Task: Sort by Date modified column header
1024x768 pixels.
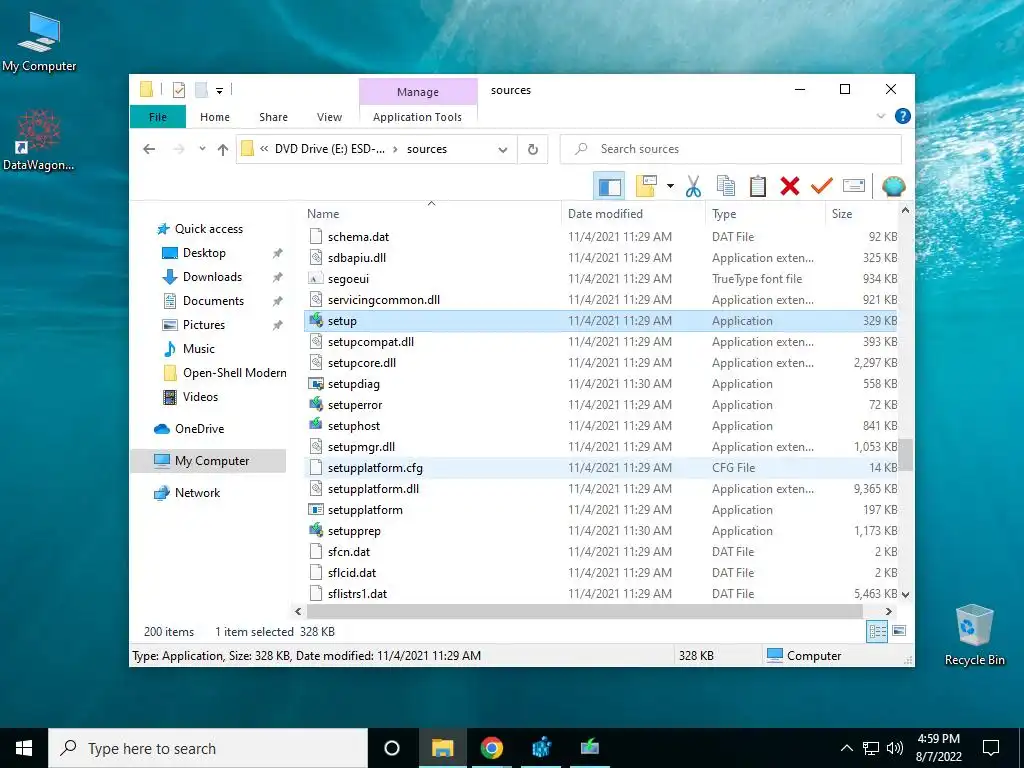Action: 633,214
